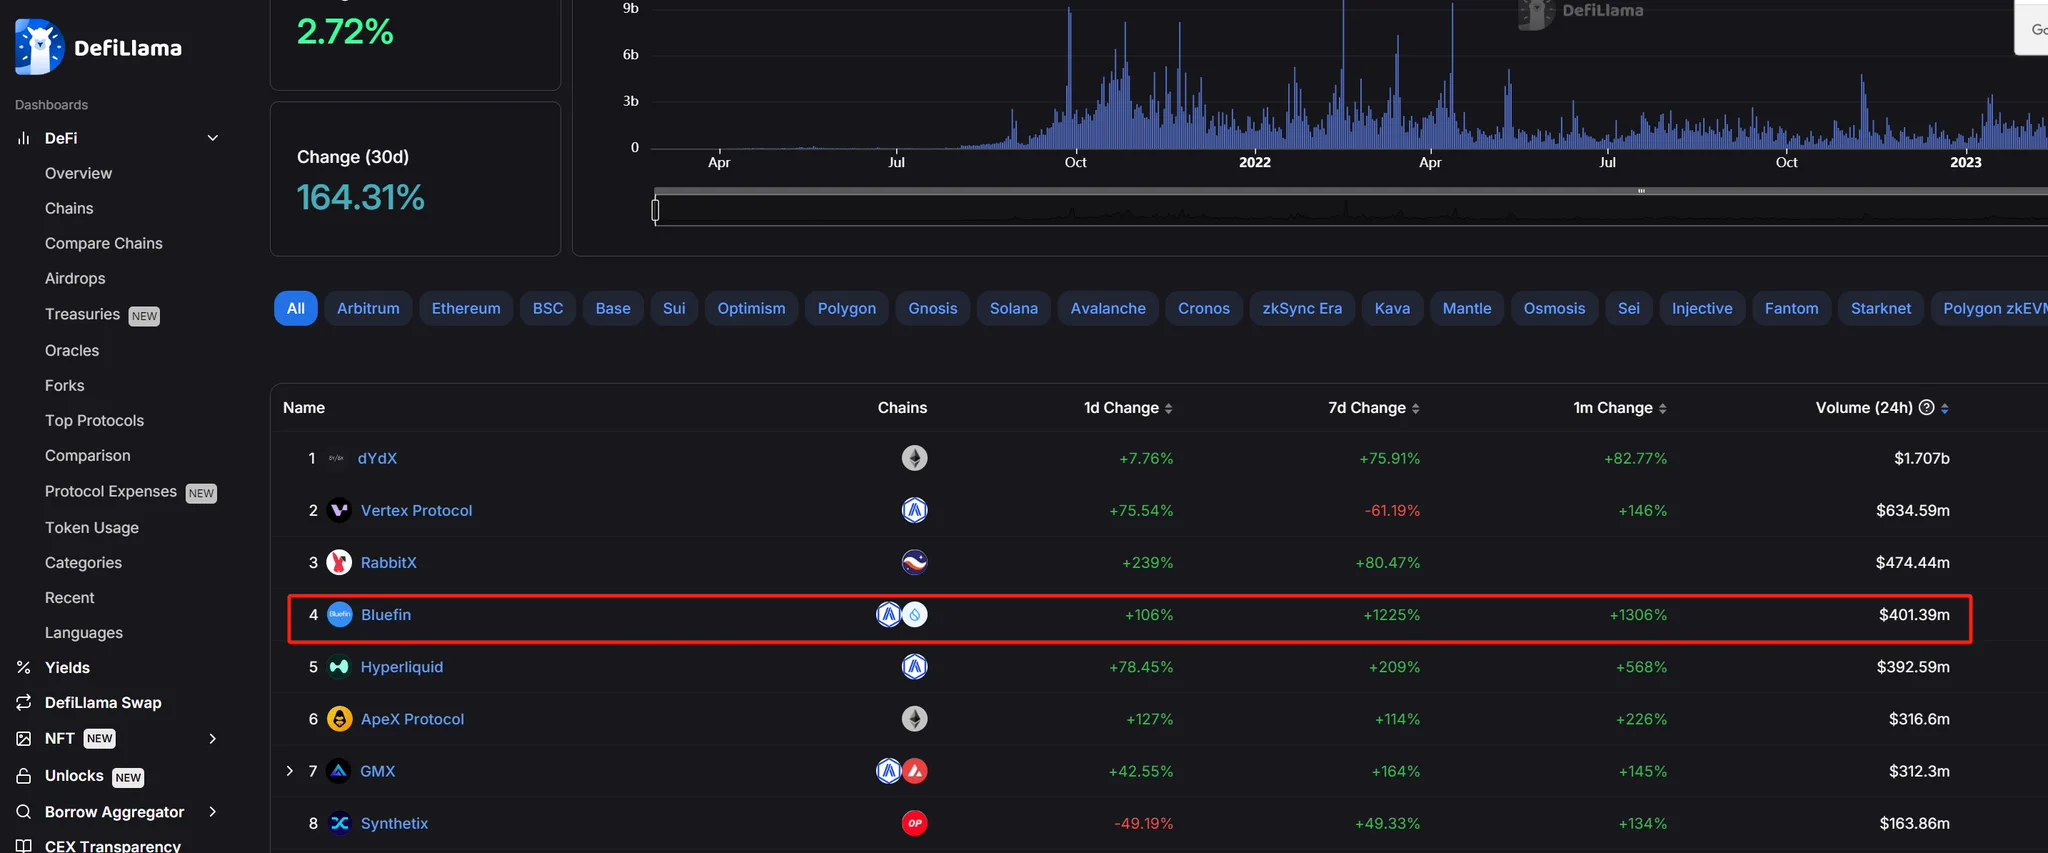
Task: Filter by Solana chain
Action: click(1014, 308)
